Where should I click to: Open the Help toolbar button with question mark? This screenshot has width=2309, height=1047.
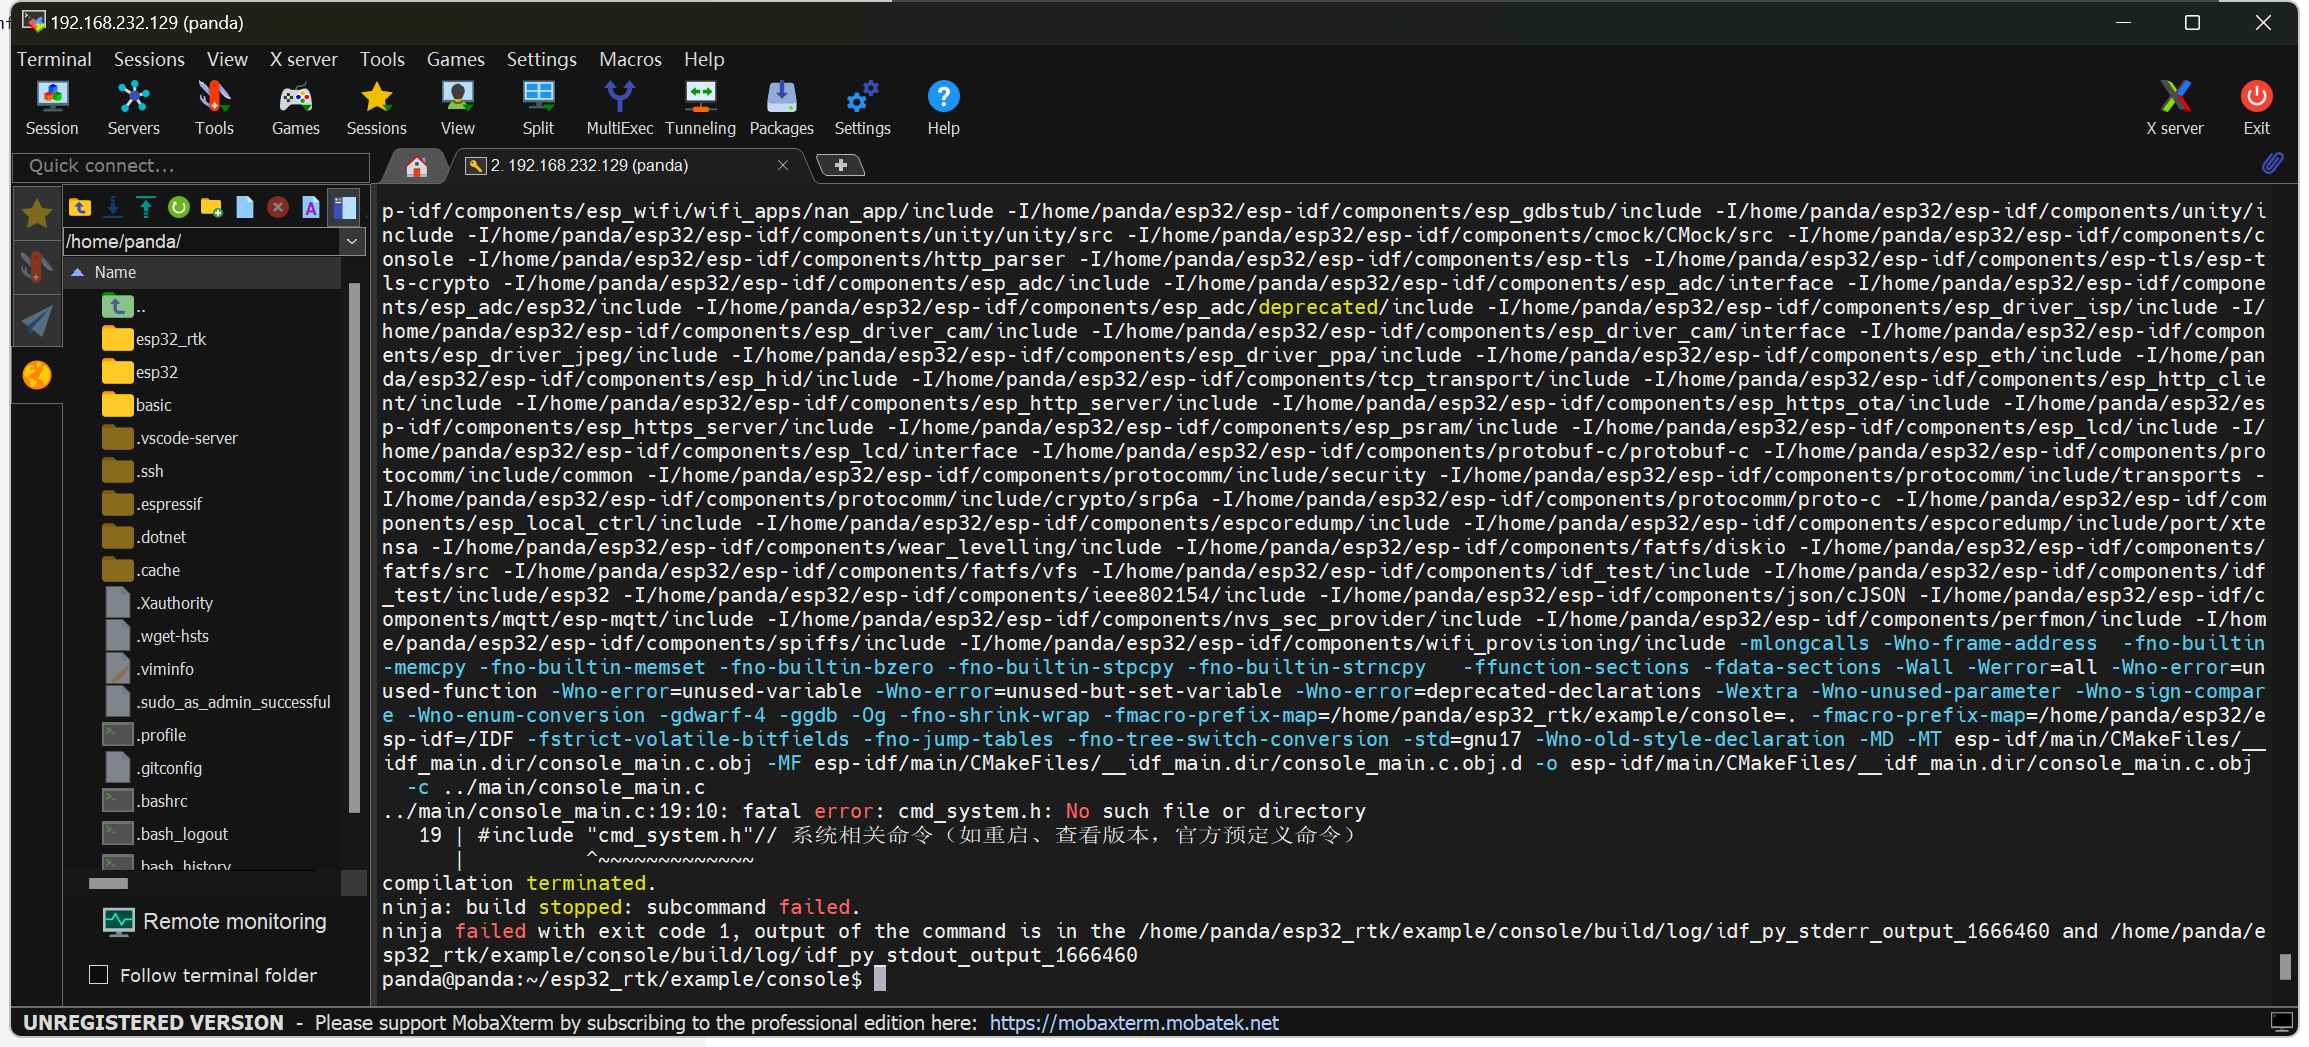coord(943,108)
